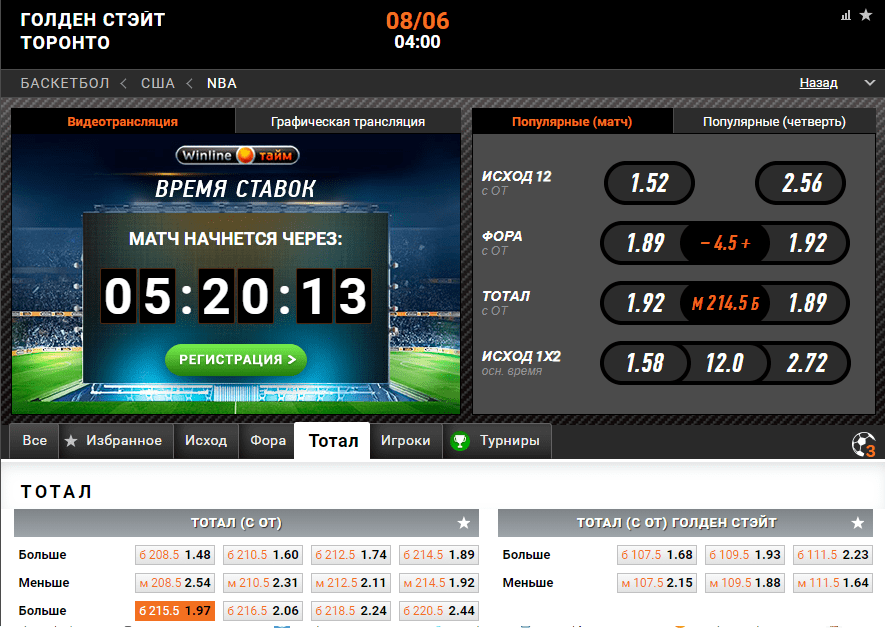Open match statistics bar chart icon

[845, 15]
